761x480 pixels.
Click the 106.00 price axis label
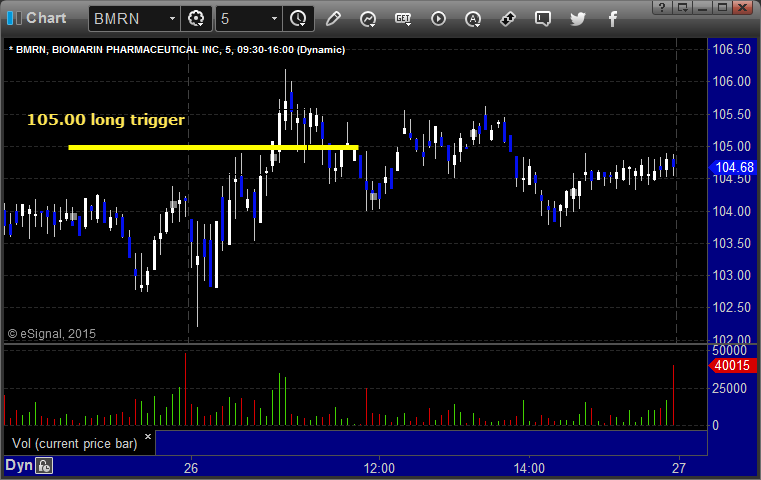point(731,82)
